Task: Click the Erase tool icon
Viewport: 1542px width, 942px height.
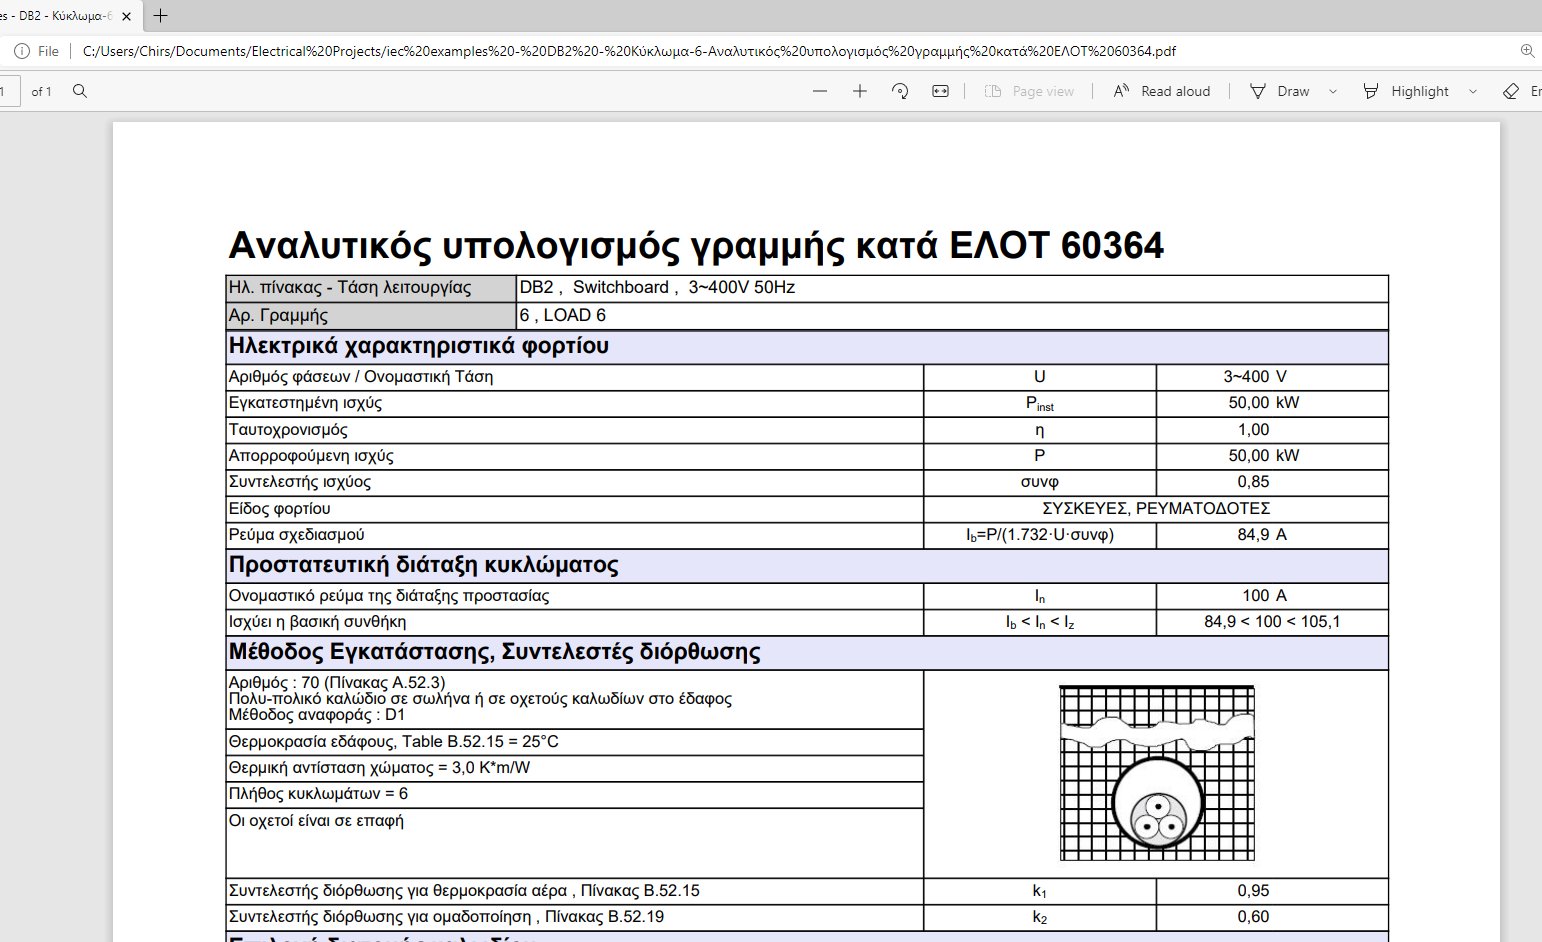Action: [x=1512, y=91]
